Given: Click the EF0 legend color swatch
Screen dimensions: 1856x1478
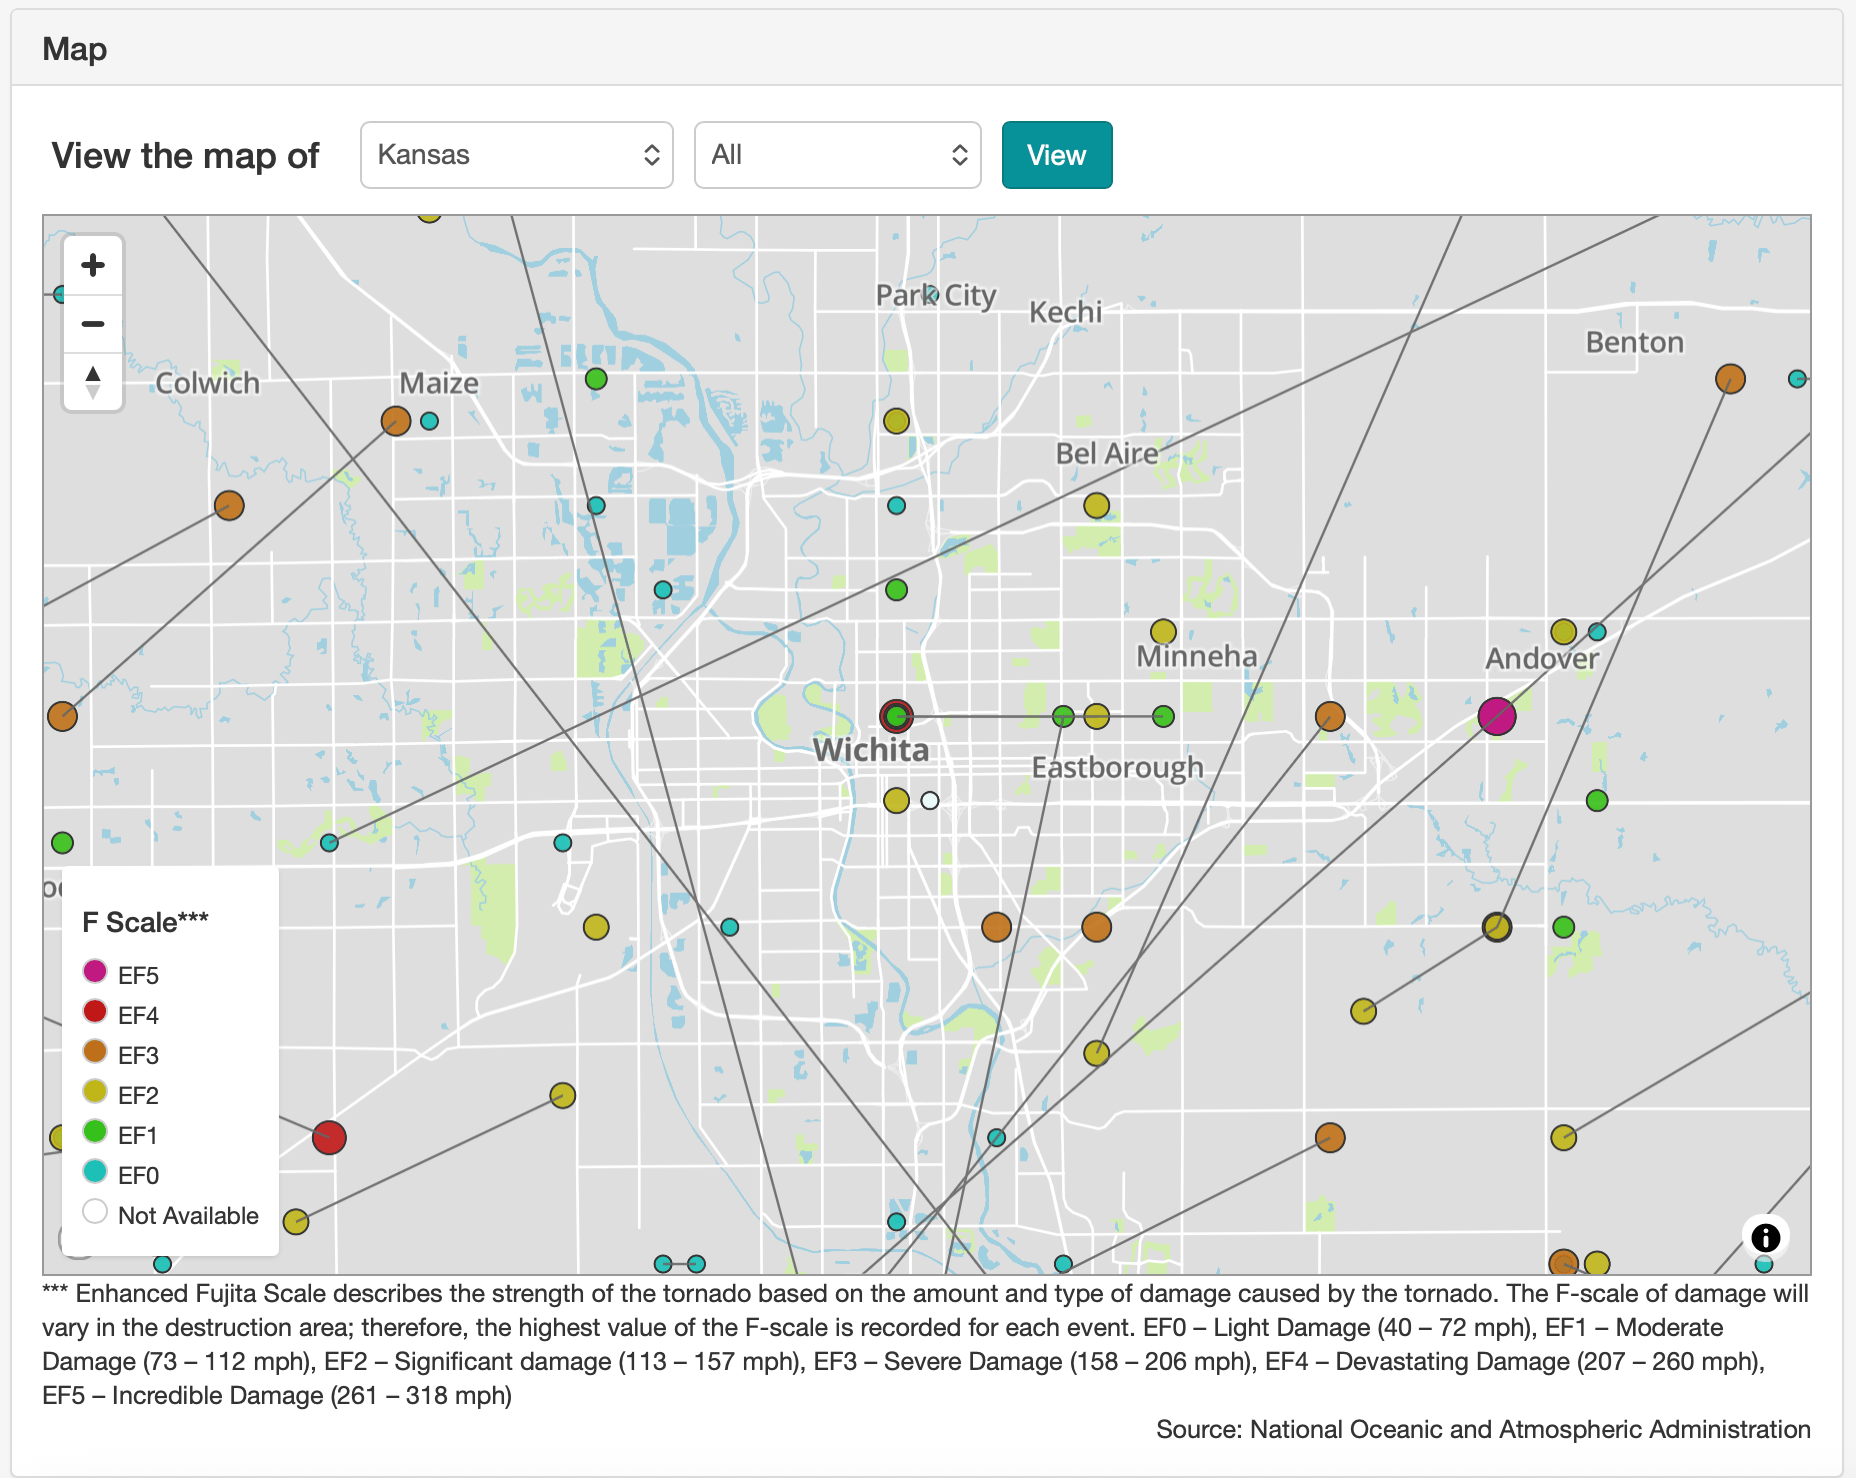Looking at the screenshot, I should [x=95, y=1171].
